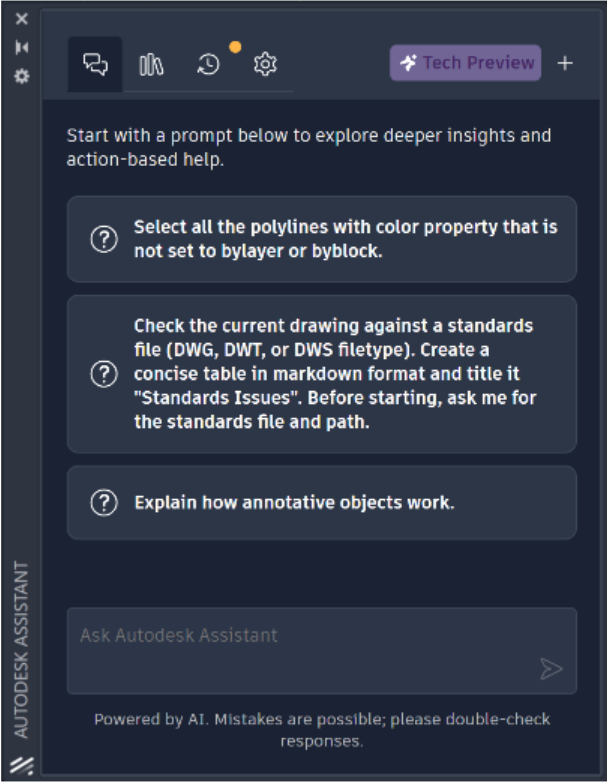The height and width of the screenshot is (782, 607).
Task: Click the orange notification dot above history
Action: click(x=235, y=47)
